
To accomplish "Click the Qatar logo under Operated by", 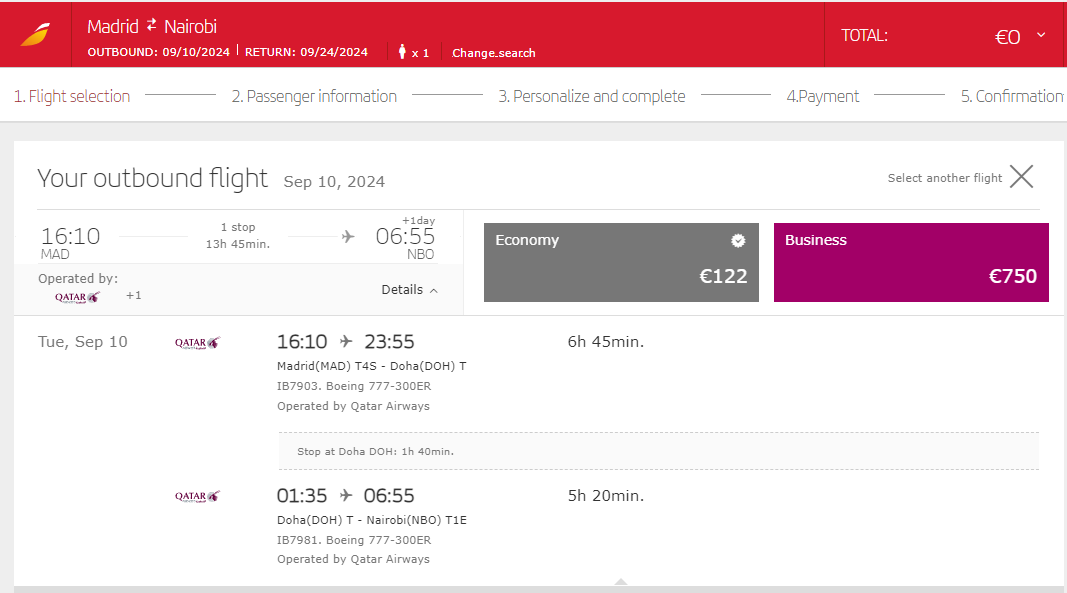I will click(x=78, y=297).
